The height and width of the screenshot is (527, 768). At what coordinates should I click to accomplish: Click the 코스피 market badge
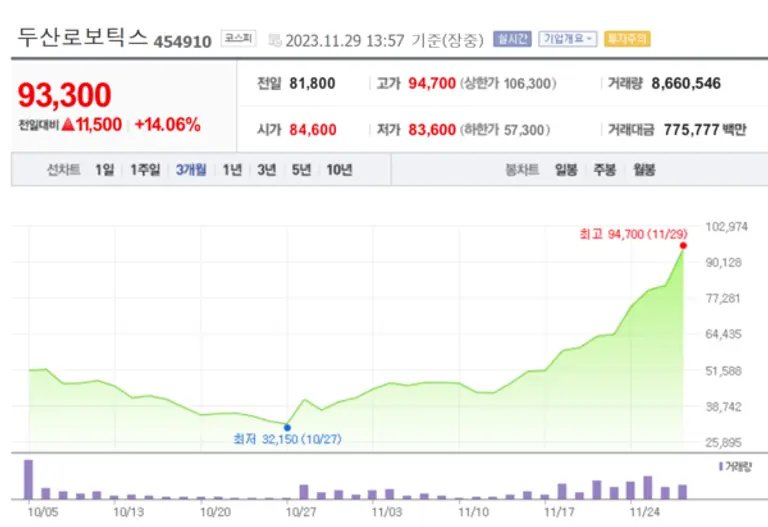click(237, 39)
